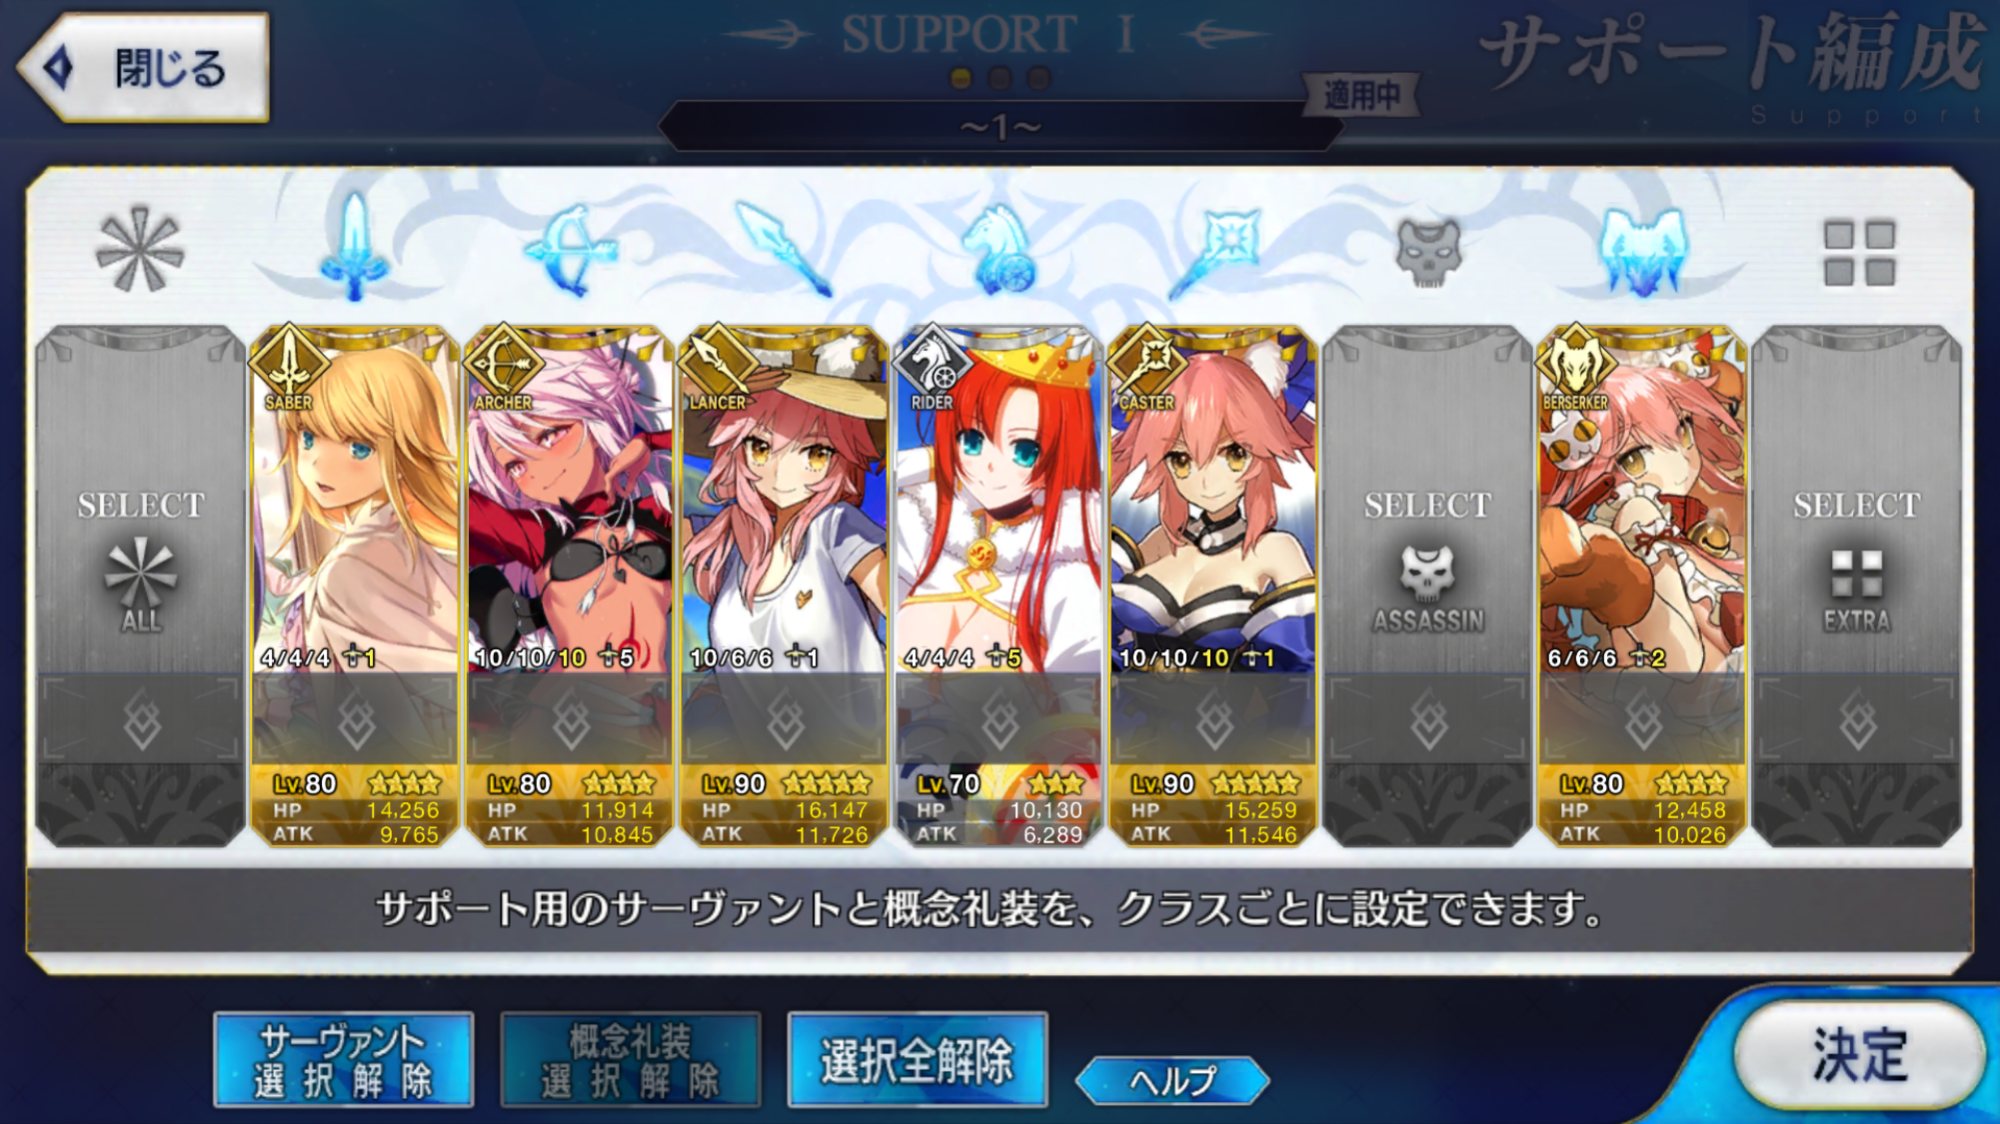Select the Saber class sword icon

354,248
